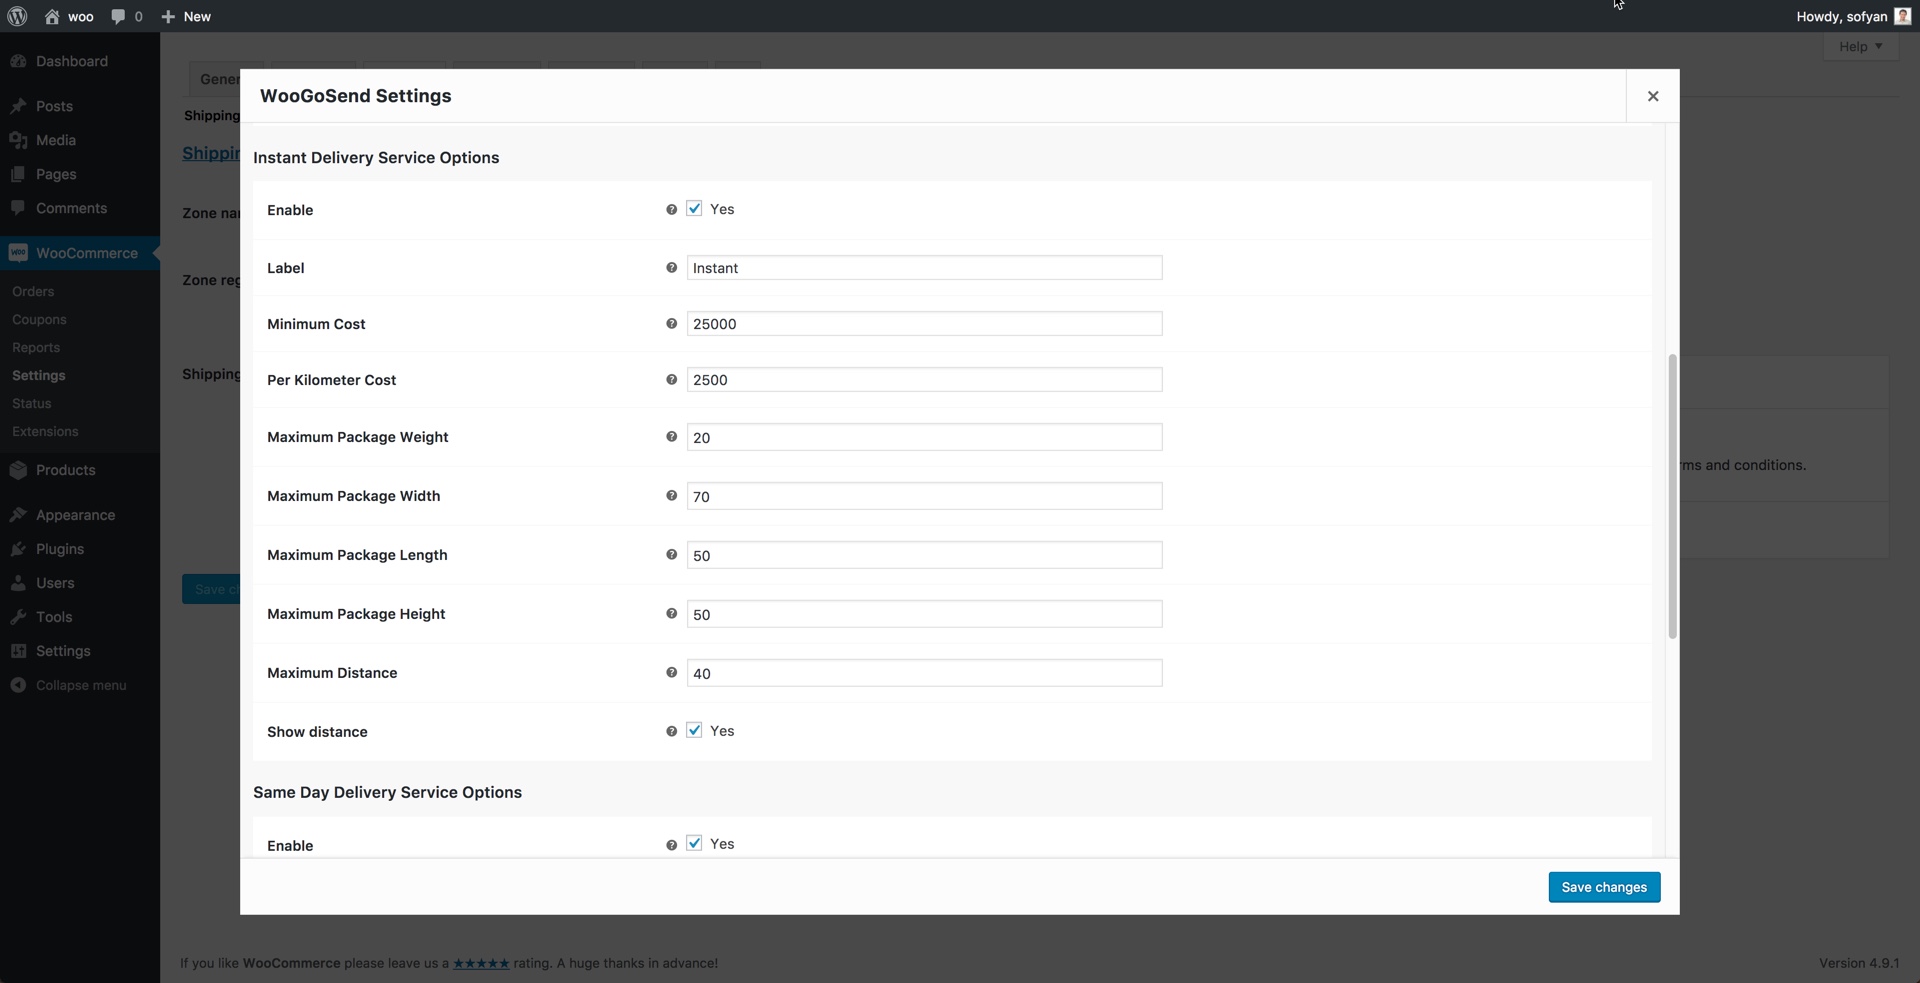Click the five-star rating link
This screenshot has width=1920, height=983.
point(481,963)
